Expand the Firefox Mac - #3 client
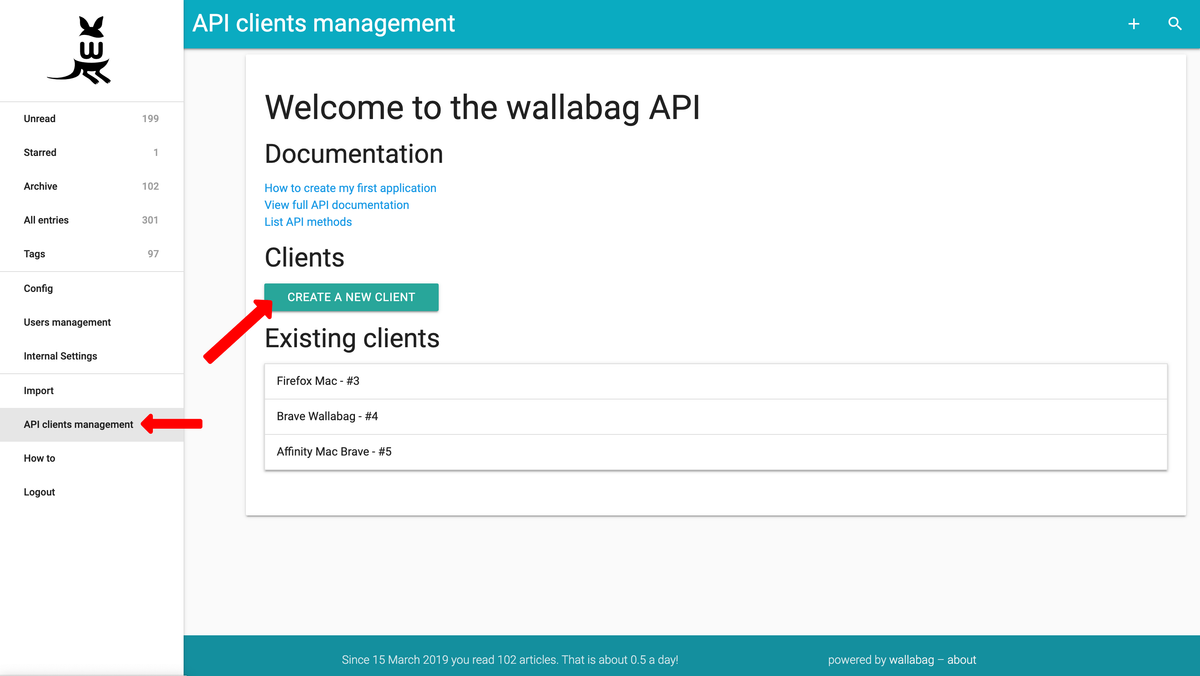 318,381
